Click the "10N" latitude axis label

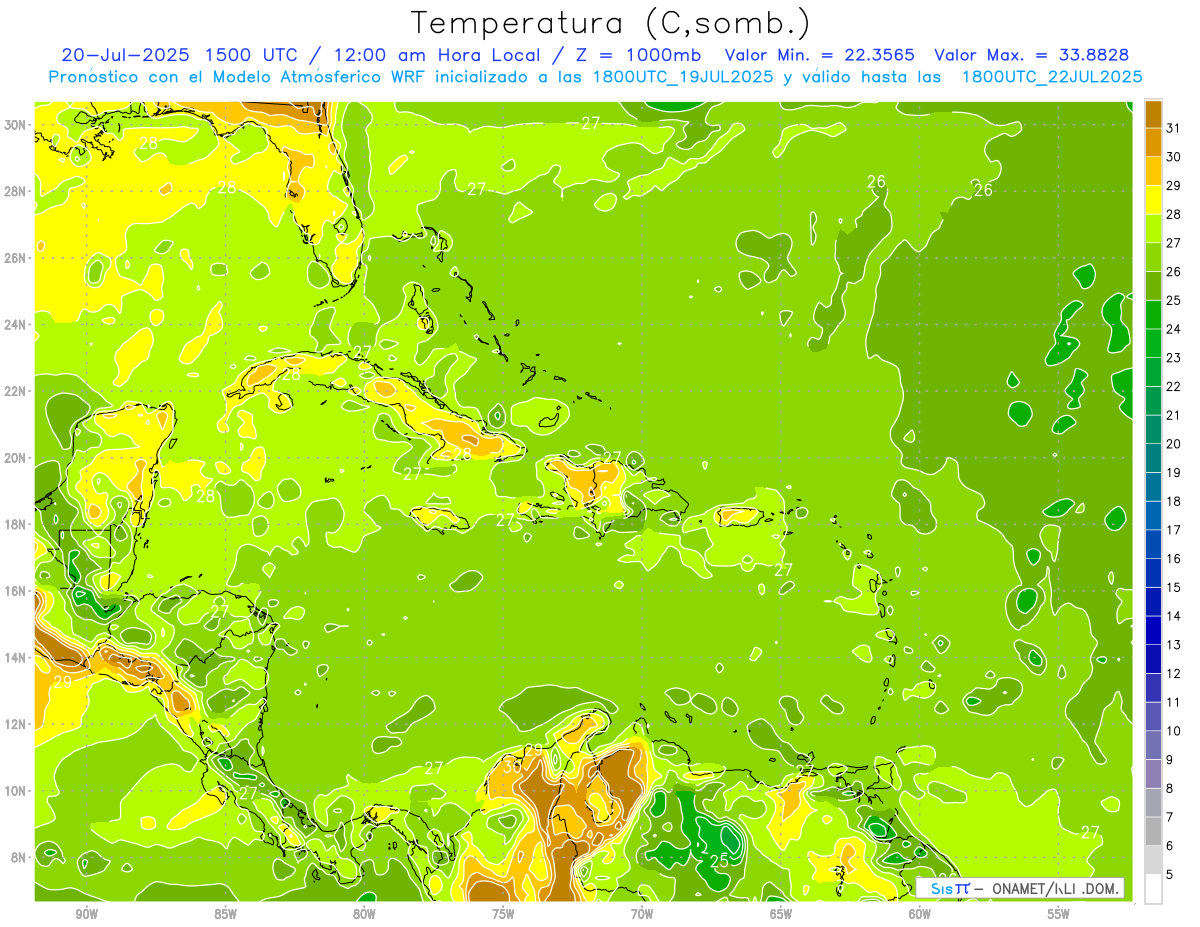pyautogui.click(x=15, y=791)
